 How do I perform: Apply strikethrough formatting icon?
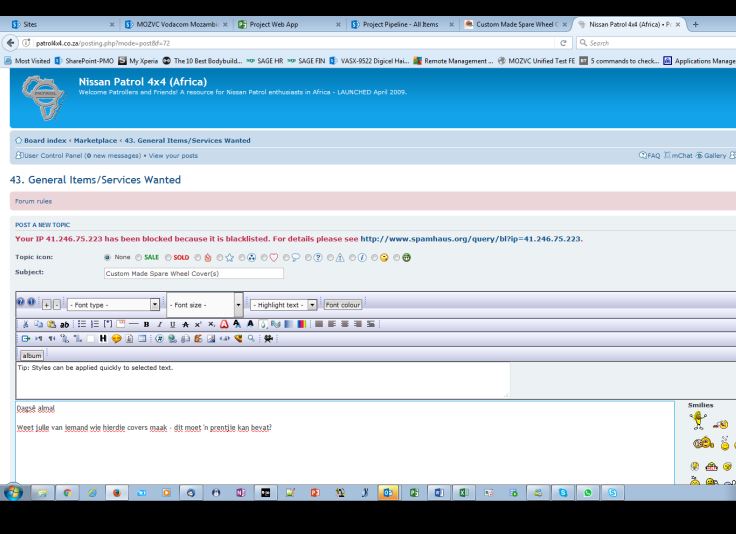tap(185, 324)
